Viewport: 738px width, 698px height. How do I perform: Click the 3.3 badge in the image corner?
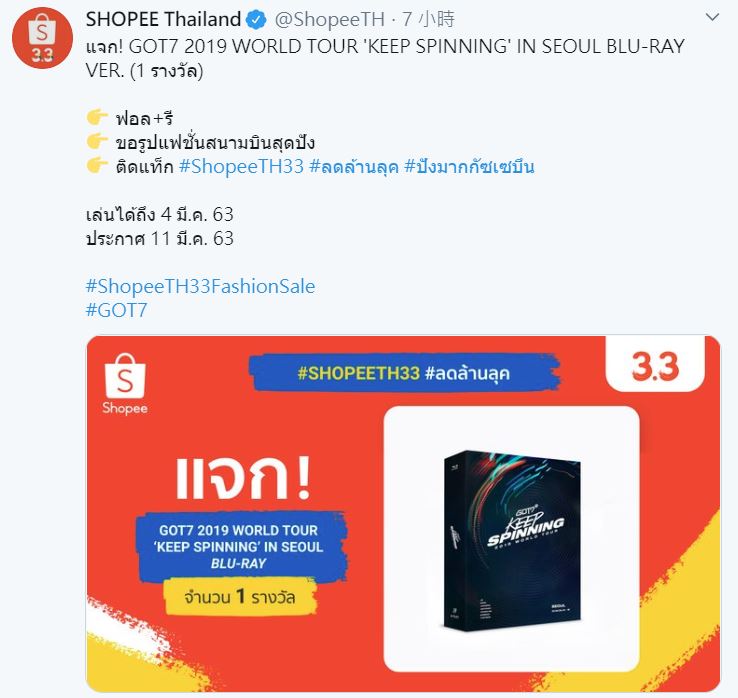click(655, 365)
